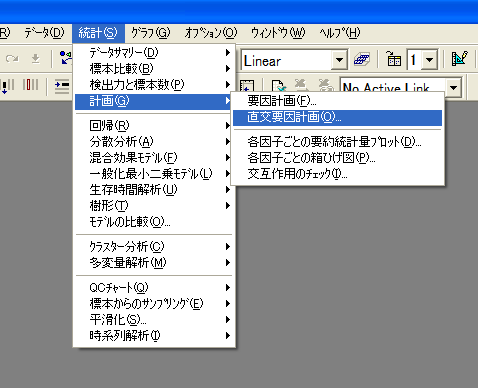Viewport: 478px width, 388px height.
Task: Click the first grayed-out link icon
Action: tap(301, 85)
